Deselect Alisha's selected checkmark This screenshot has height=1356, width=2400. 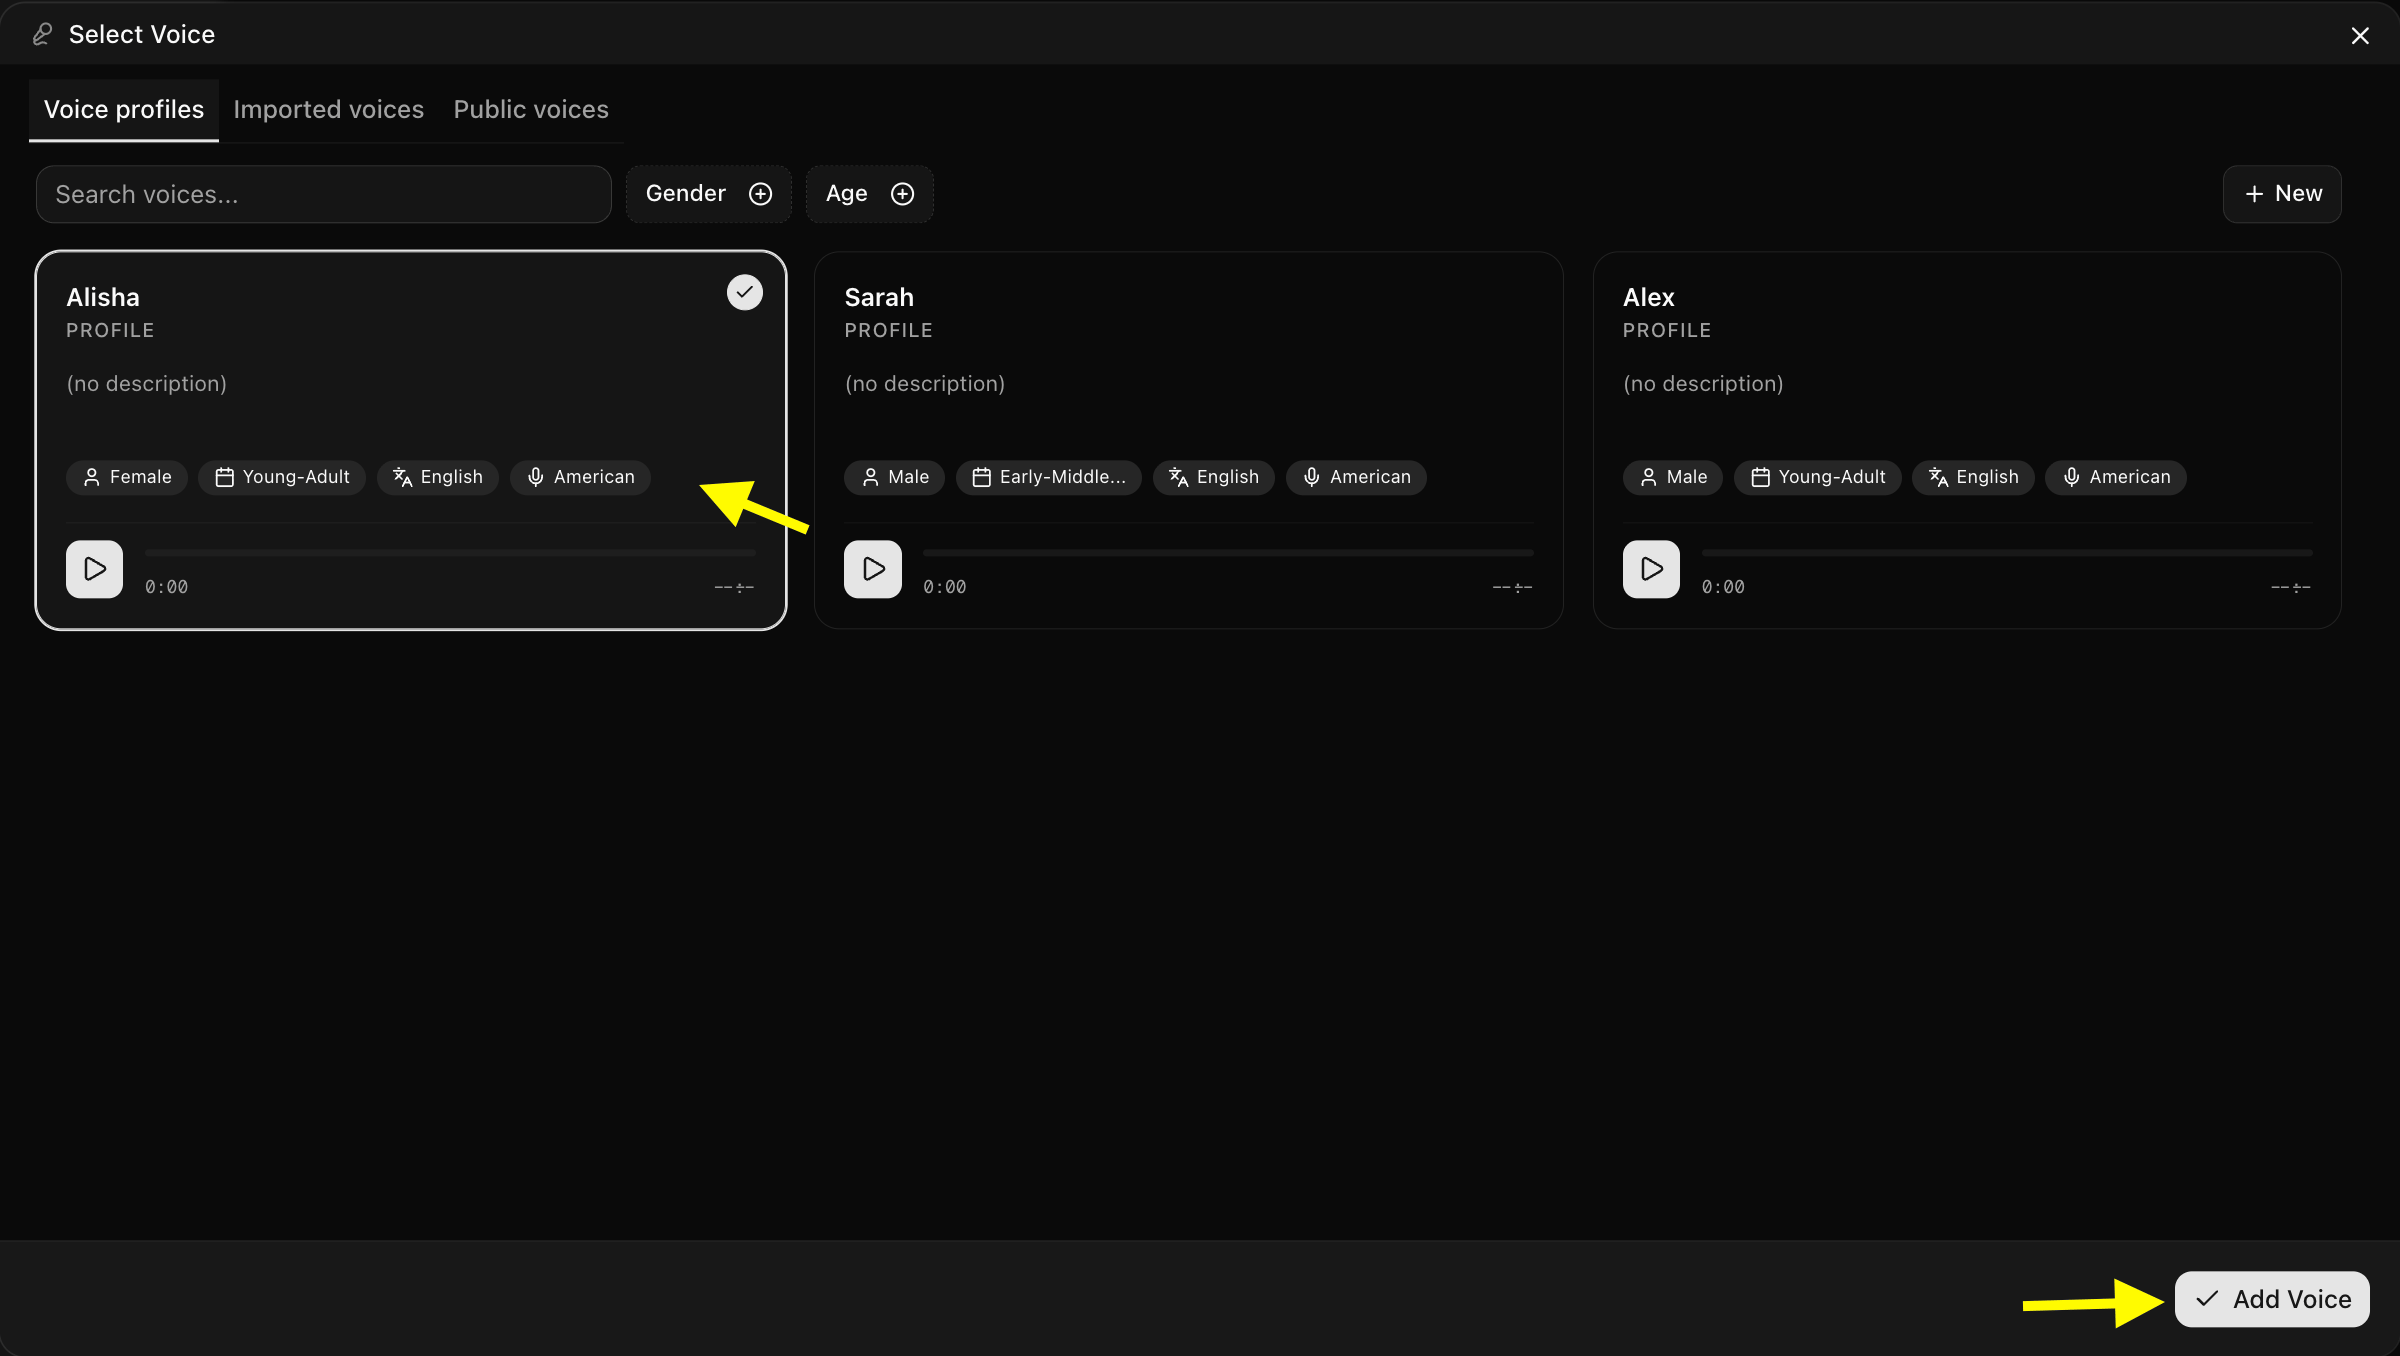tap(744, 292)
